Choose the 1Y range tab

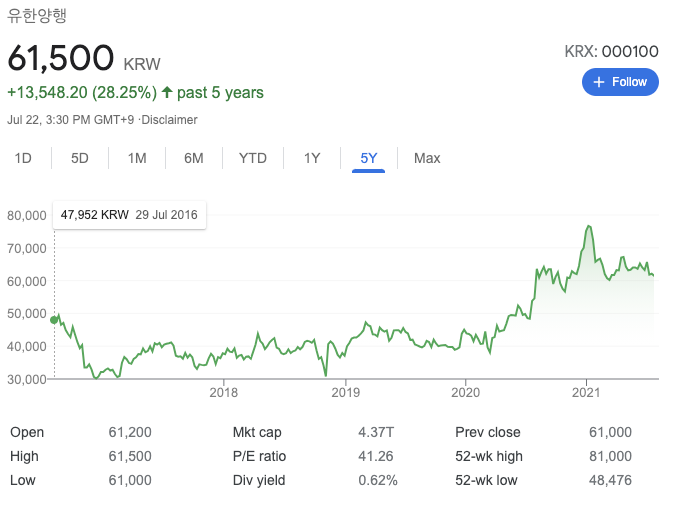[x=312, y=158]
